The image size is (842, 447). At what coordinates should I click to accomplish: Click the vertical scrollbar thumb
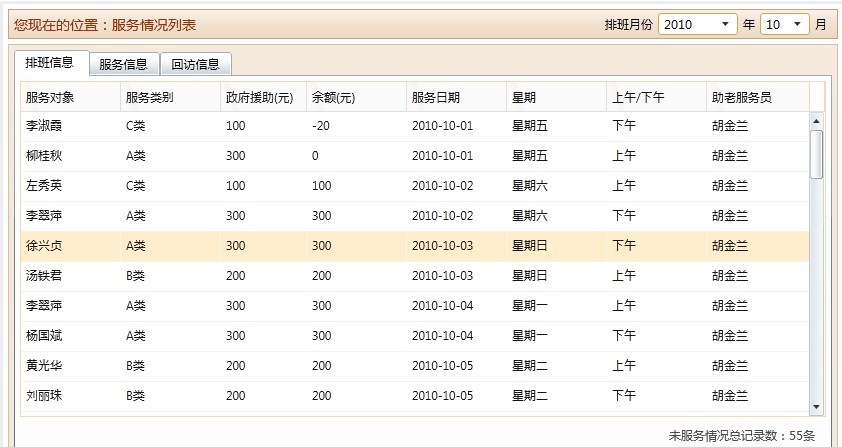tap(816, 154)
